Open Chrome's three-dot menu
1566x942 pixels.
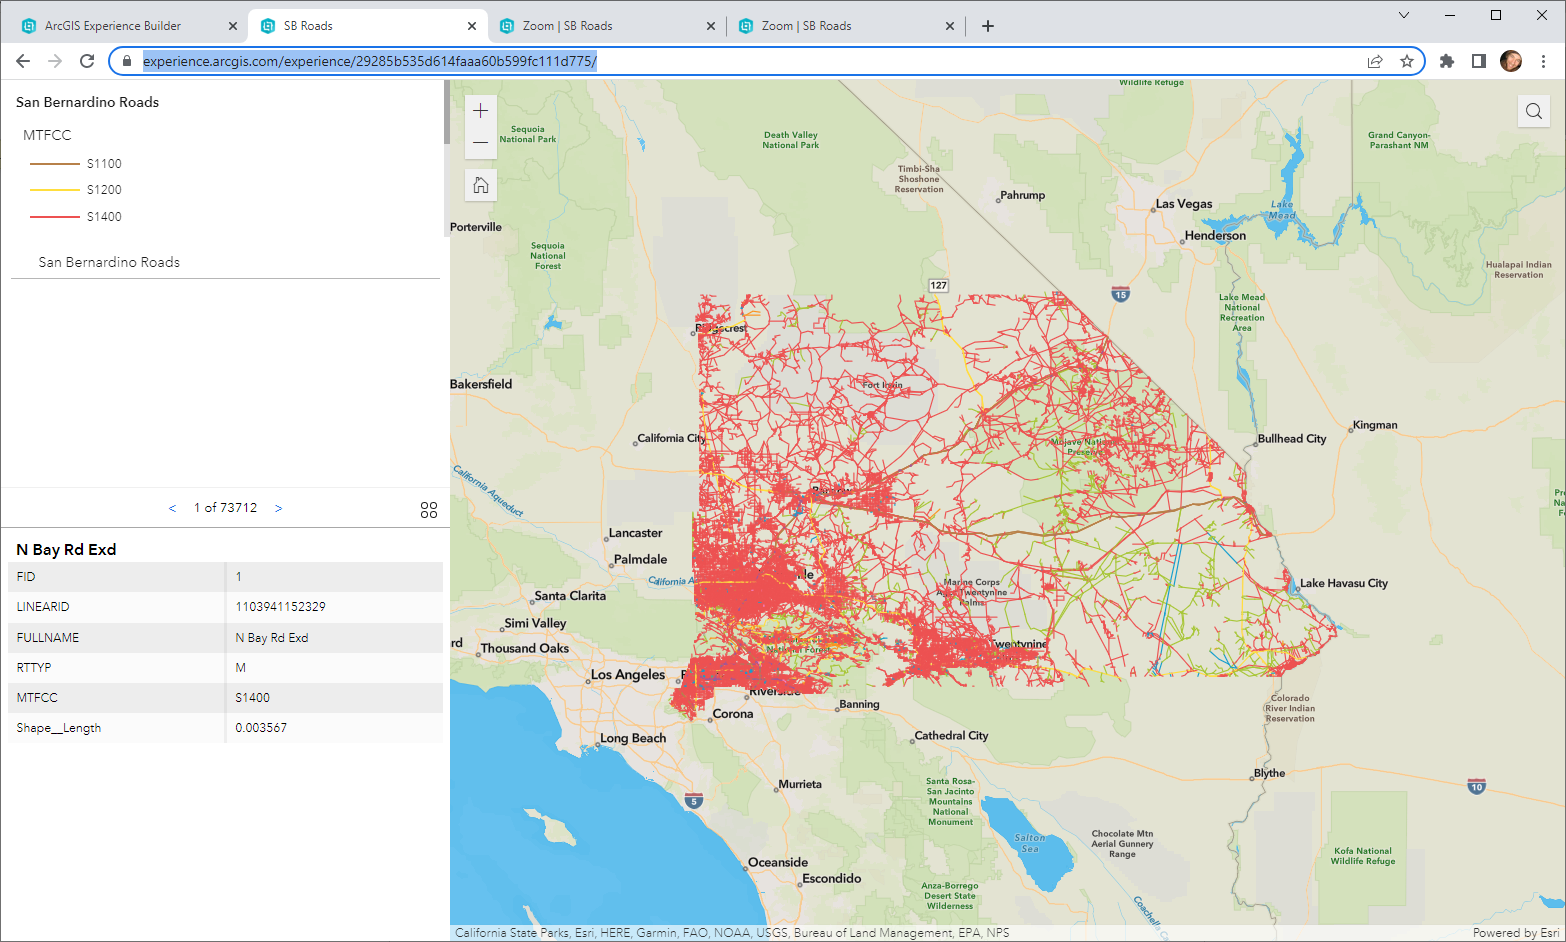click(1543, 60)
